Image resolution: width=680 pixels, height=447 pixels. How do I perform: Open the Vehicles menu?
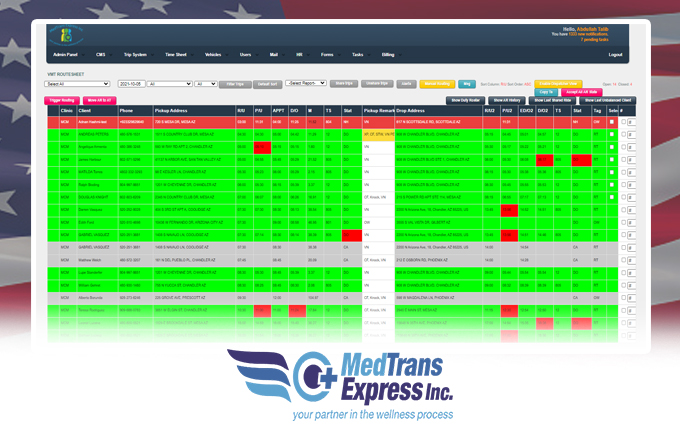coord(213,55)
